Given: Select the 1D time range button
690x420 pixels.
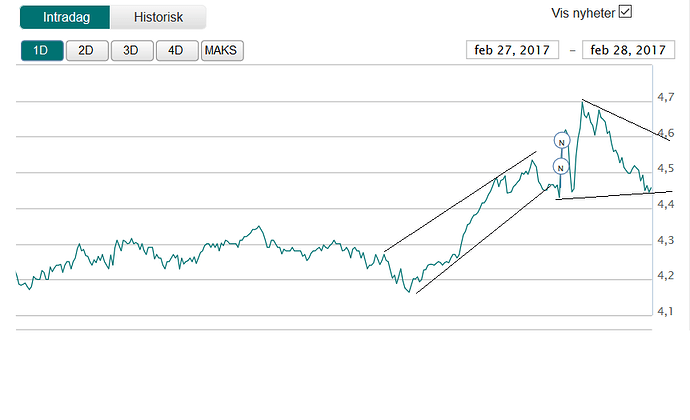Looking at the screenshot, I should point(41,51).
